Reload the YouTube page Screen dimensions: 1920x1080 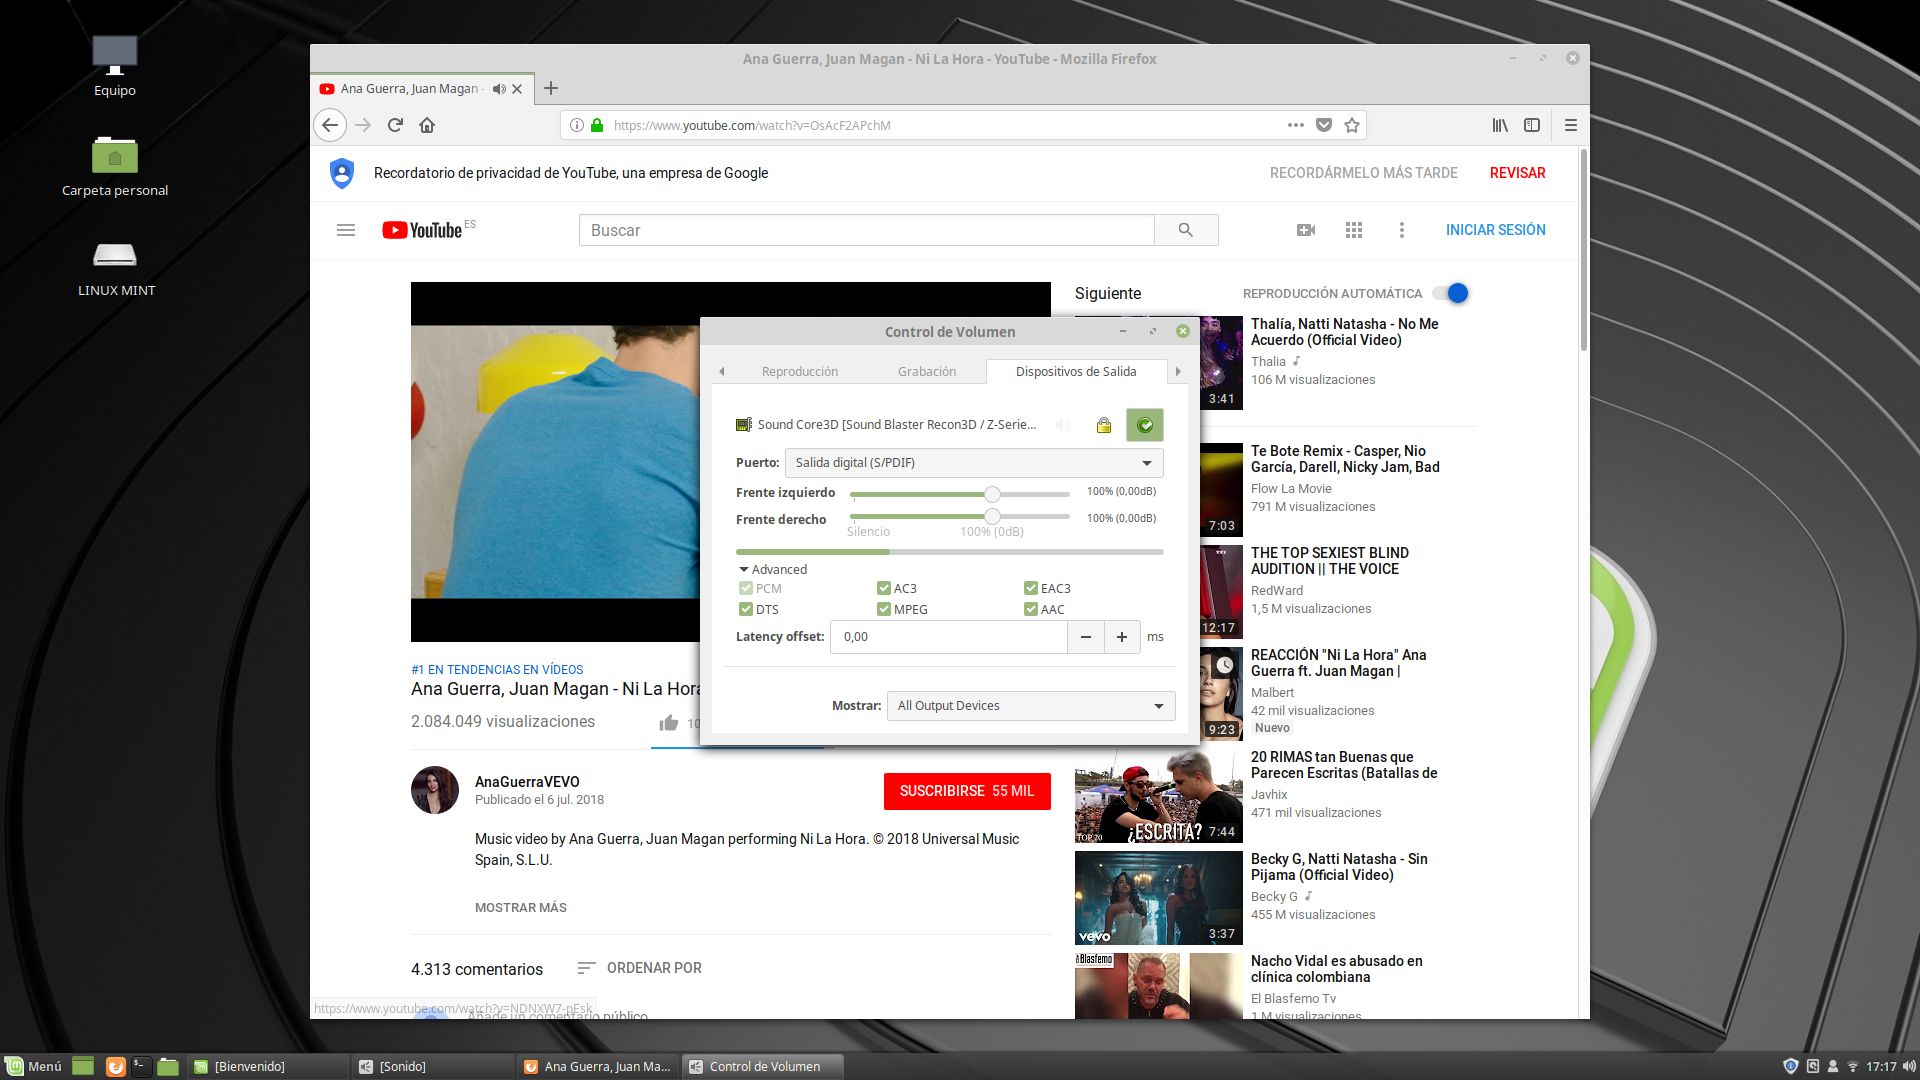tap(395, 125)
